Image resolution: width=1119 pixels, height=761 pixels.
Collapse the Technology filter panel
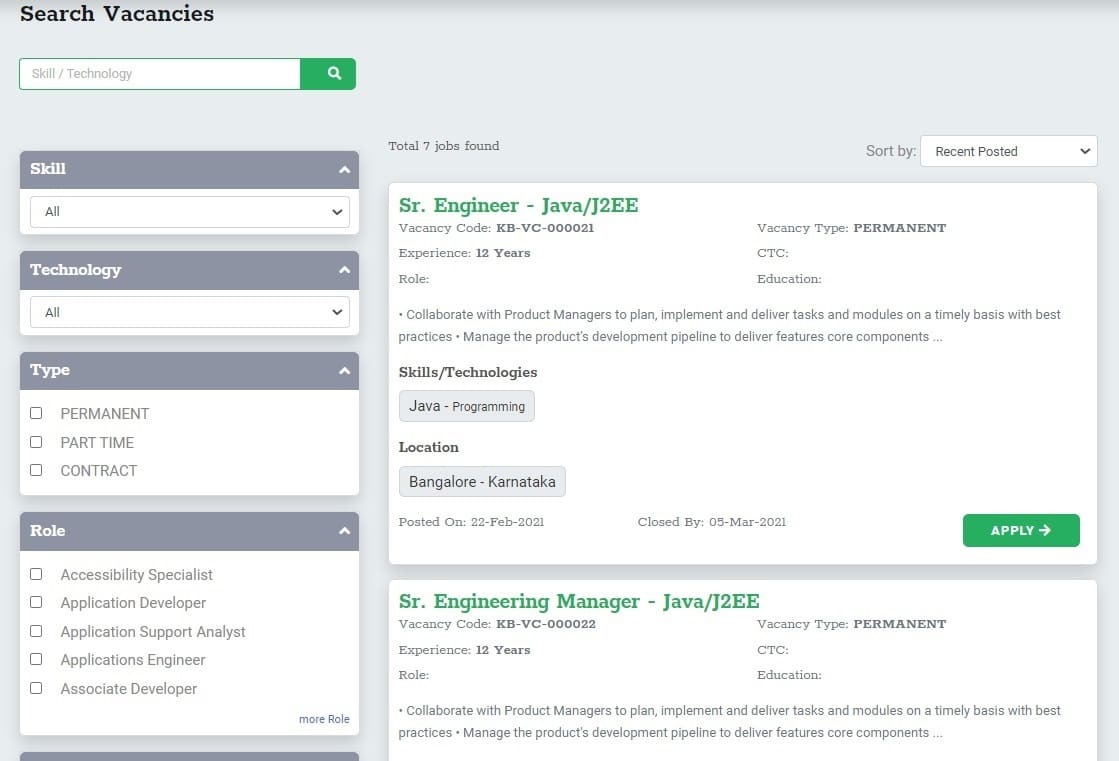(x=344, y=270)
